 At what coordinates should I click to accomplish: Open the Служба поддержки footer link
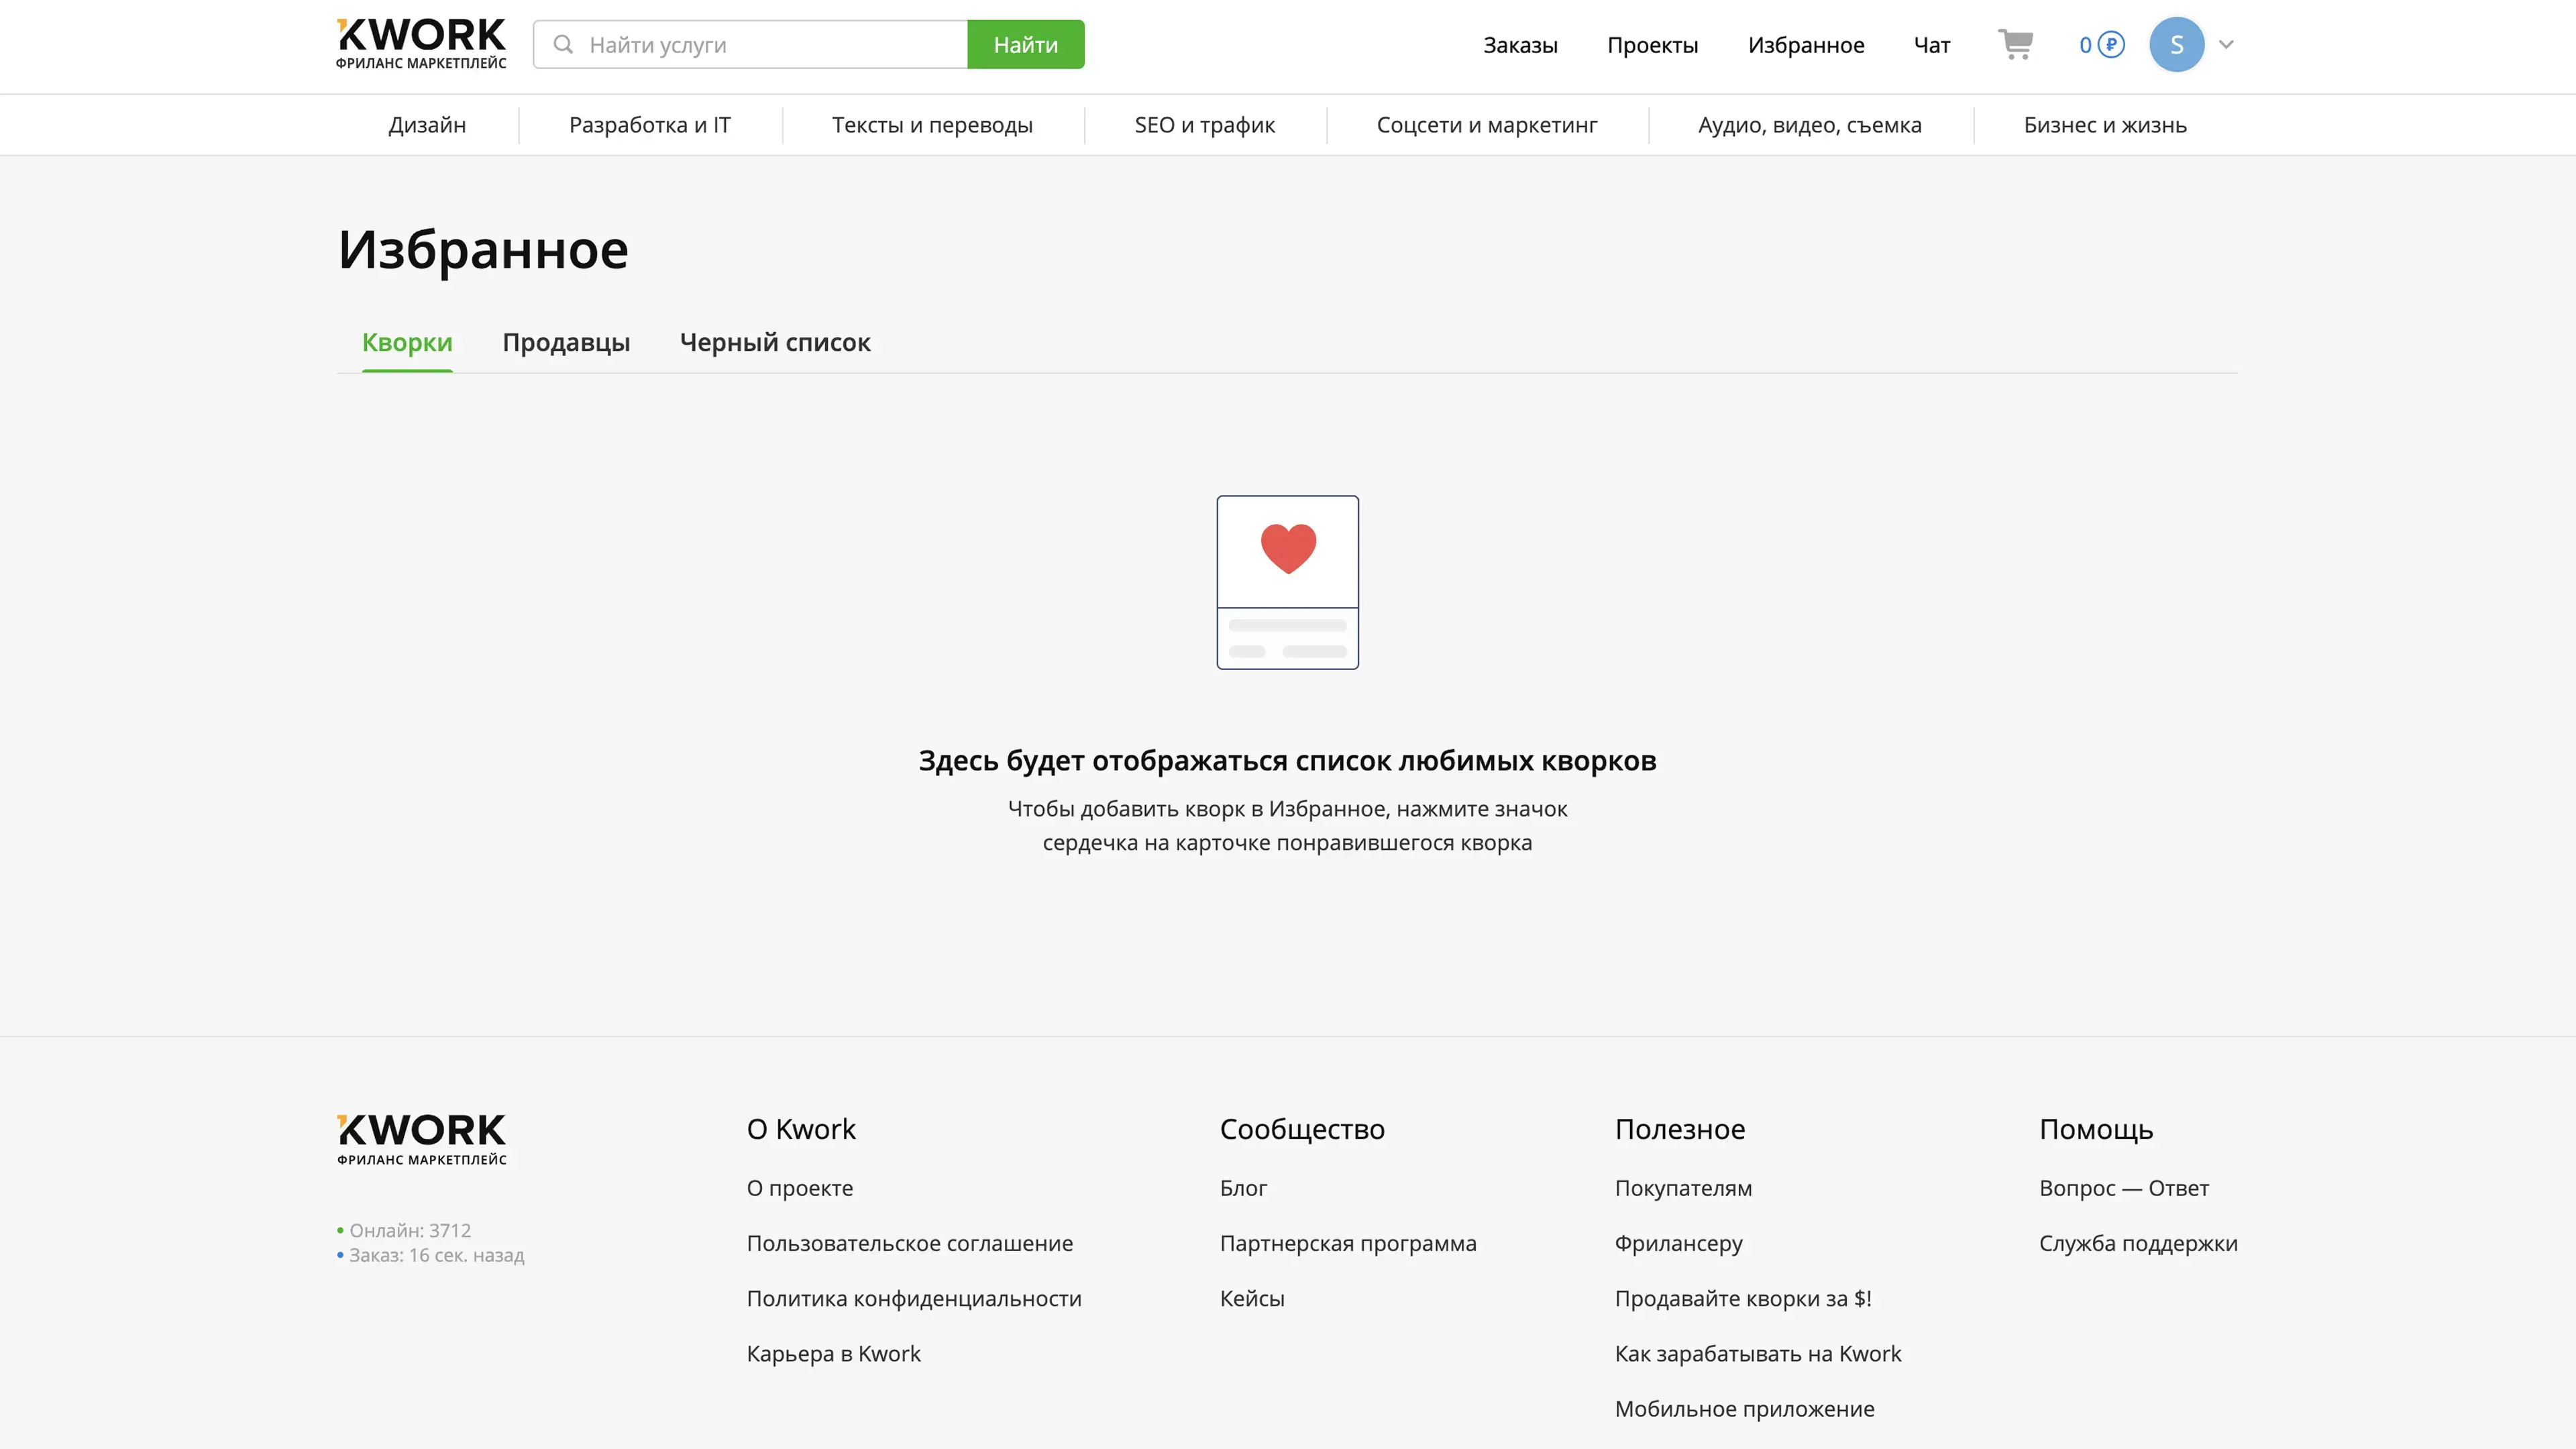pos(2138,1243)
